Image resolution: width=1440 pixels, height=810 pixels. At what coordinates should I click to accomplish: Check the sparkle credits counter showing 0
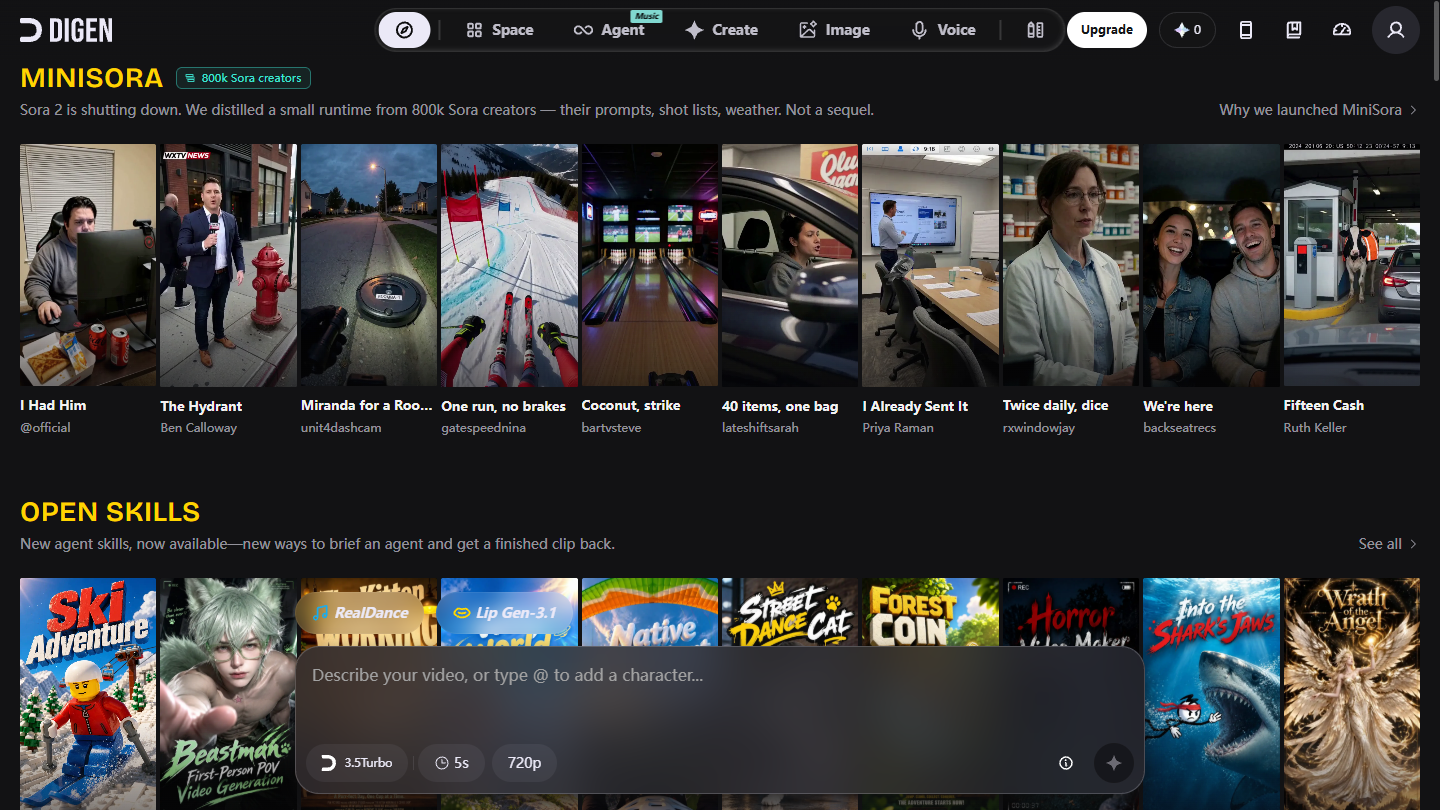pyautogui.click(x=1187, y=30)
